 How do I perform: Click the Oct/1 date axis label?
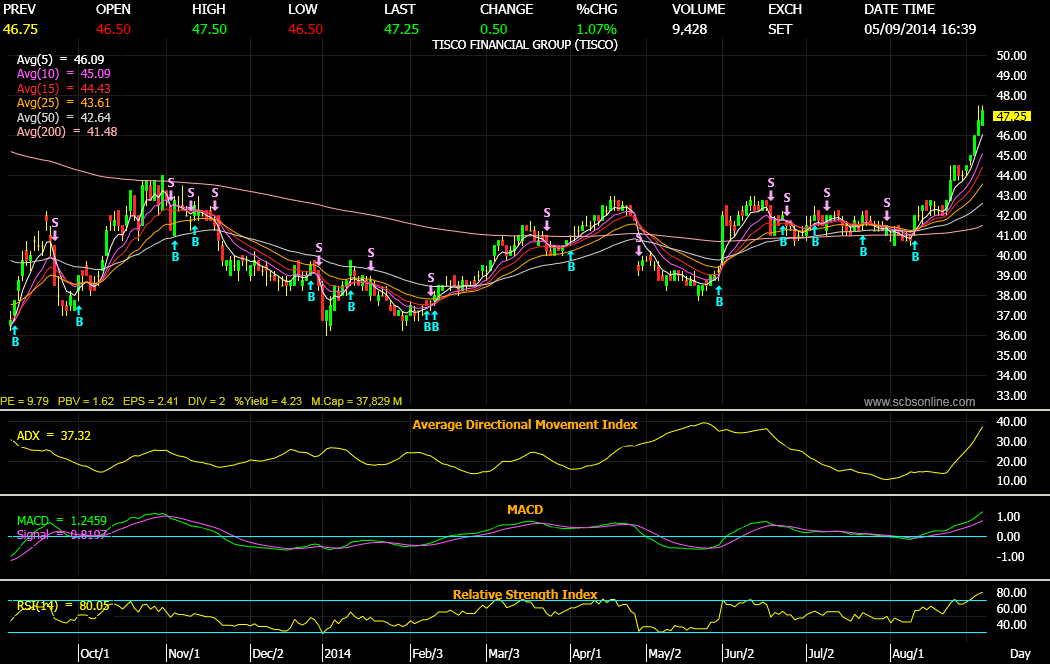pyautogui.click(x=94, y=654)
